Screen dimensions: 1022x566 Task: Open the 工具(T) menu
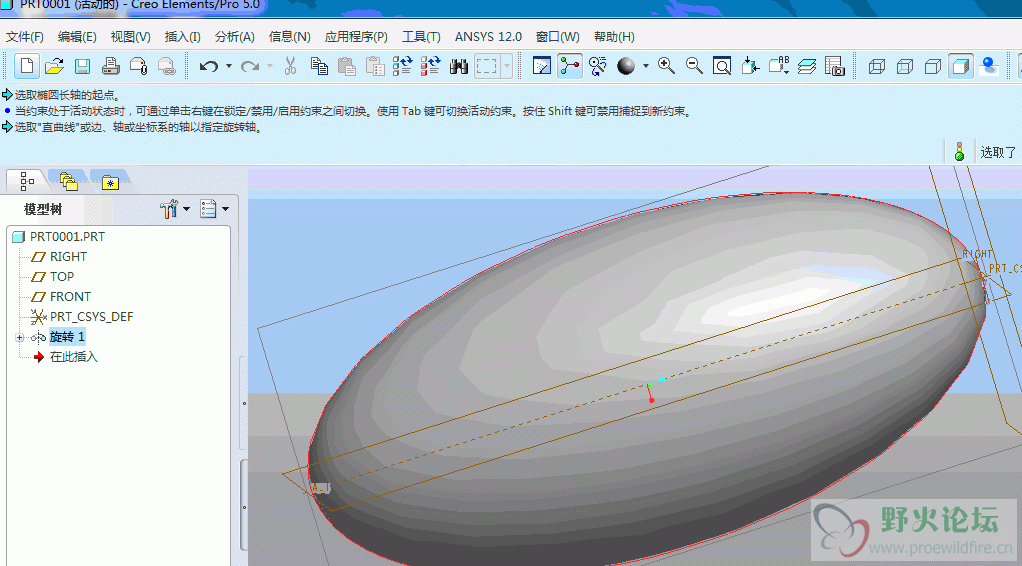pyautogui.click(x=421, y=37)
